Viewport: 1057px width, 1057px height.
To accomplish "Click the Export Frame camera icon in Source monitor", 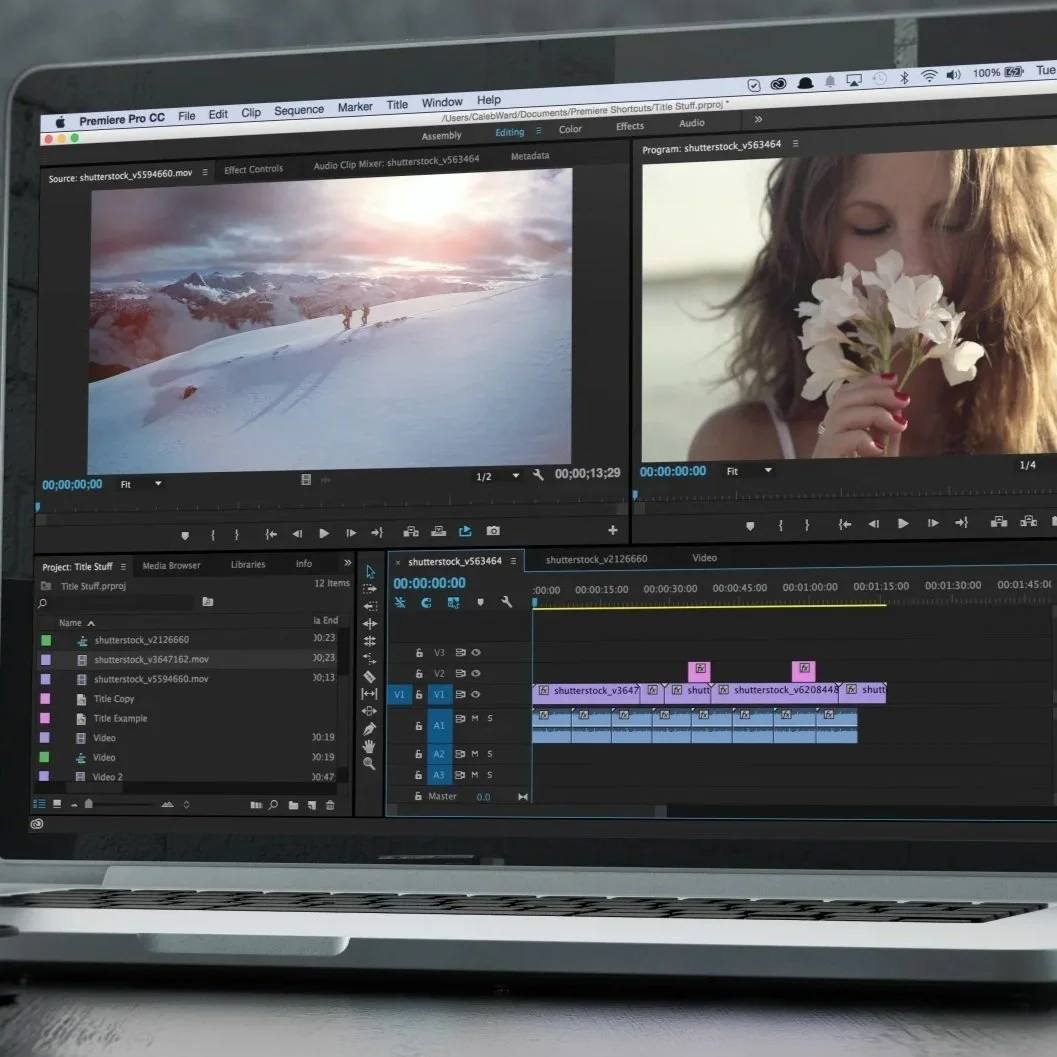I will 493,531.
